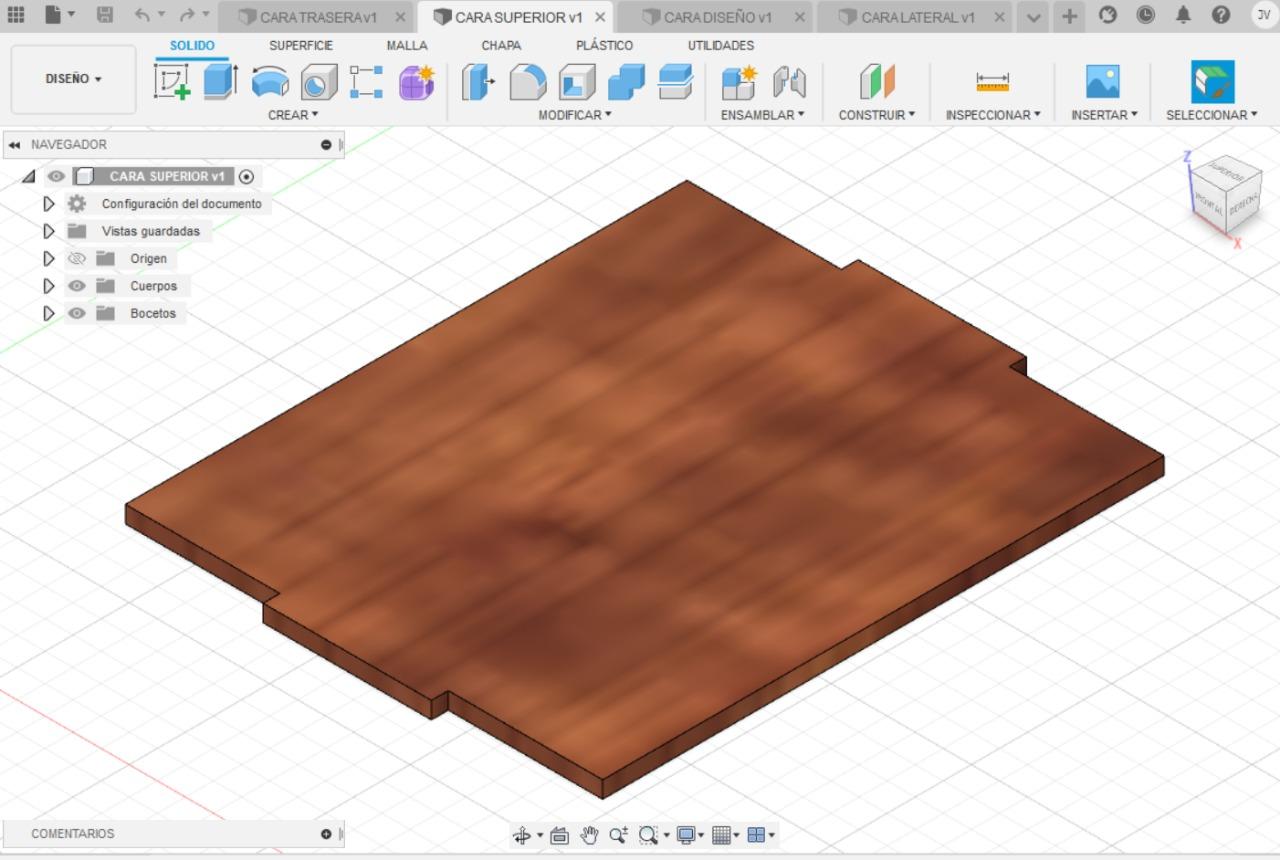Viewport: 1280px width, 860px height.
Task: Hide the Cuerpos folder
Action: [77, 286]
